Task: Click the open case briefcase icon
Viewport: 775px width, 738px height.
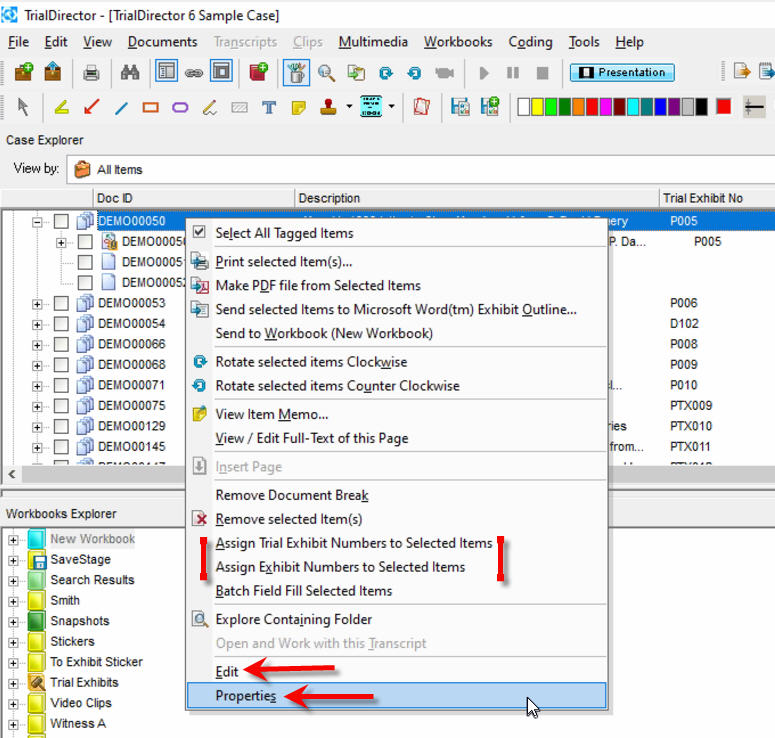Action: [53, 73]
